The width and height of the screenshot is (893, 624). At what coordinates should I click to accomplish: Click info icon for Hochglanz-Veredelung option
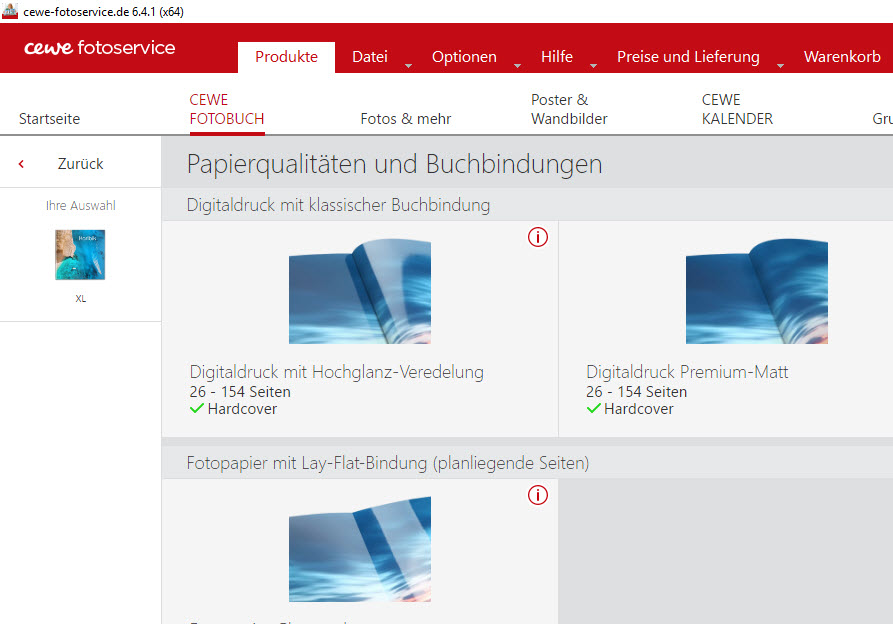click(x=538, y=237)
